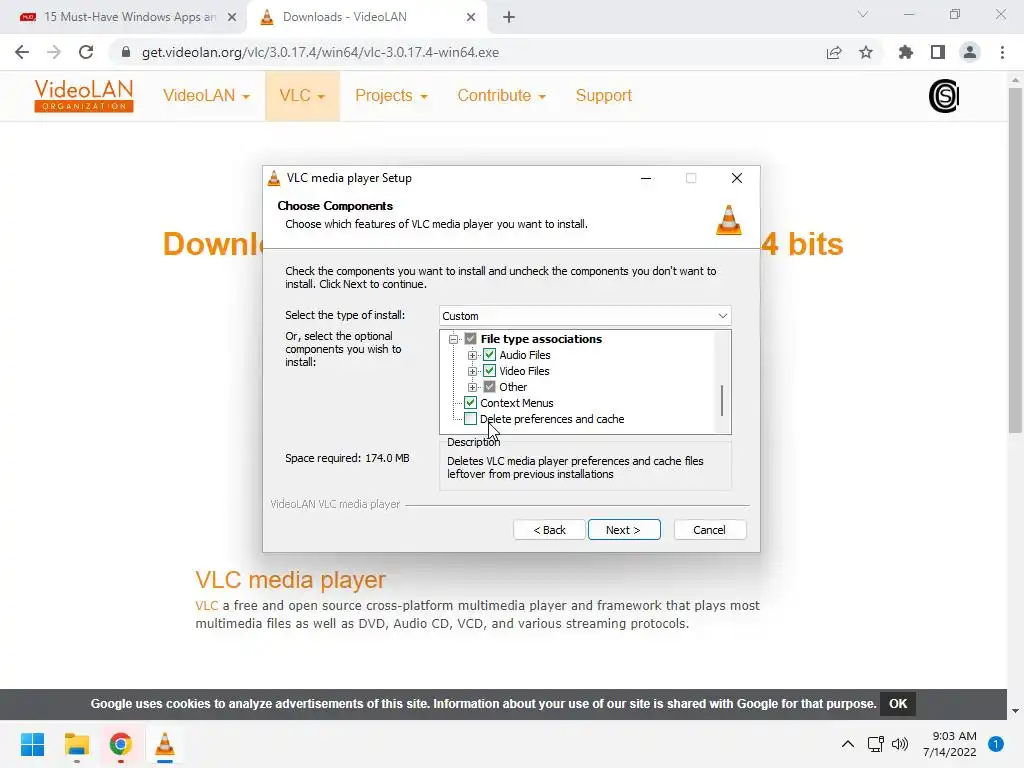Expand the Other tree node
This screenshot has height=768, width=1024.
[x=472, y=387]
